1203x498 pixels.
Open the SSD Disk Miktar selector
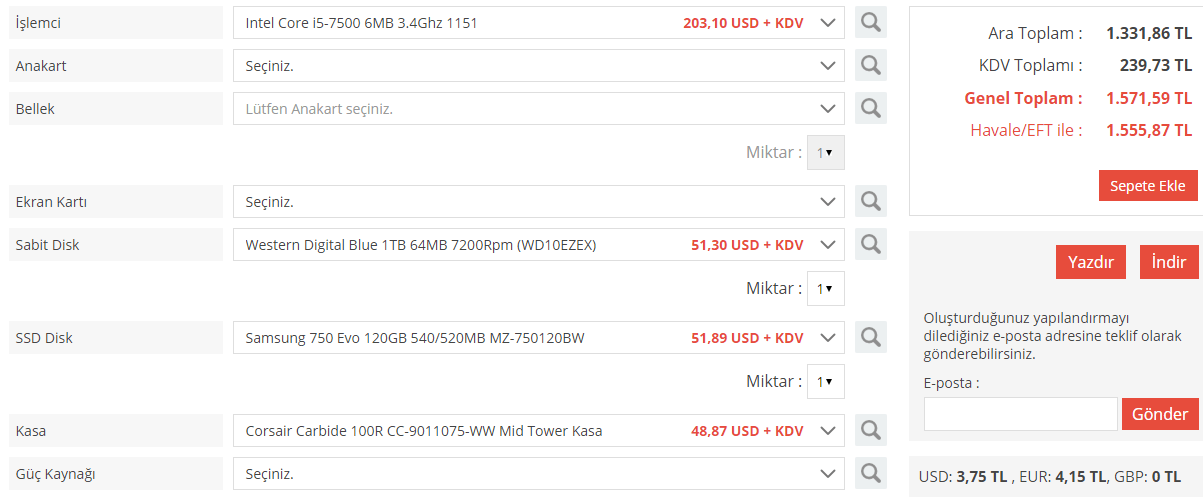(x=825, y=381)
